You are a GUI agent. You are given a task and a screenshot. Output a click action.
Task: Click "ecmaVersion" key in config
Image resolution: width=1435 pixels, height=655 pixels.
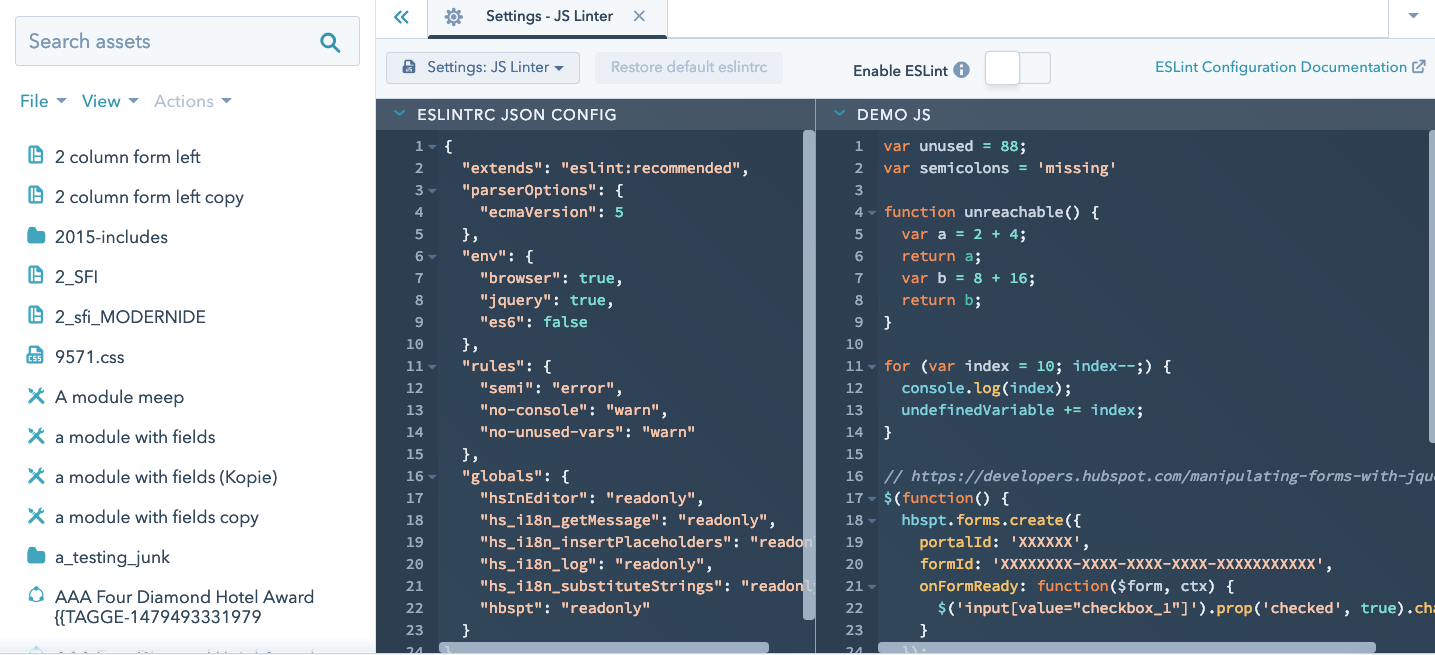pyautogui.click(x=536, y=212)
